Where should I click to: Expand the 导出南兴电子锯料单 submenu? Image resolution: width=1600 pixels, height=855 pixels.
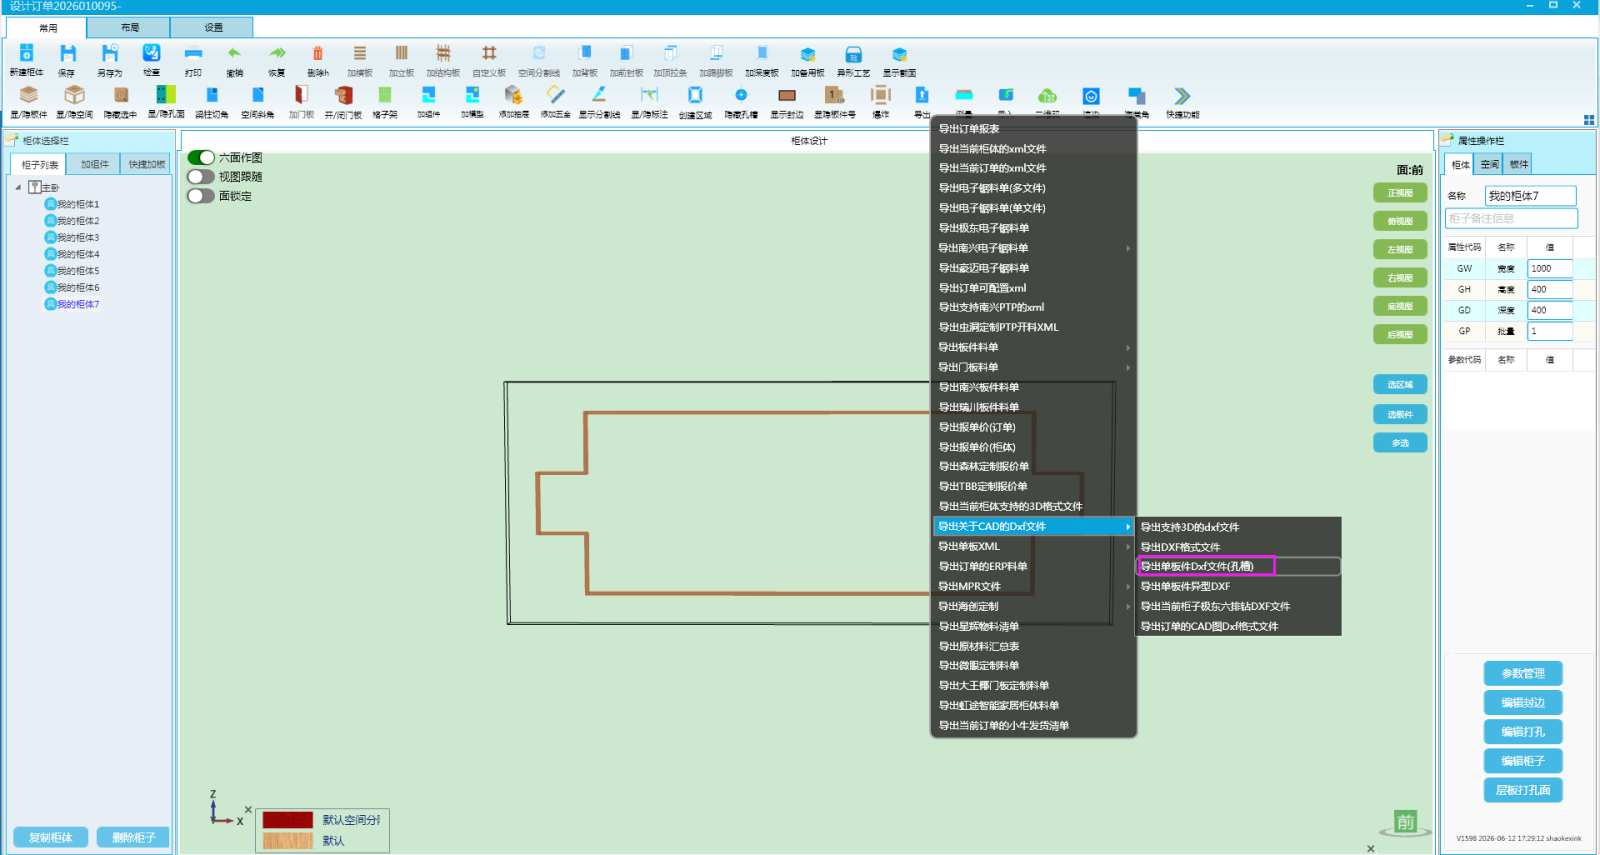[1034, 248]
